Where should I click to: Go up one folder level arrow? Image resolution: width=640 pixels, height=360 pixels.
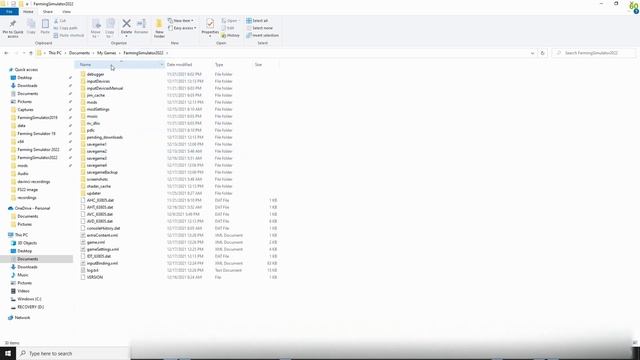[31, 53]
